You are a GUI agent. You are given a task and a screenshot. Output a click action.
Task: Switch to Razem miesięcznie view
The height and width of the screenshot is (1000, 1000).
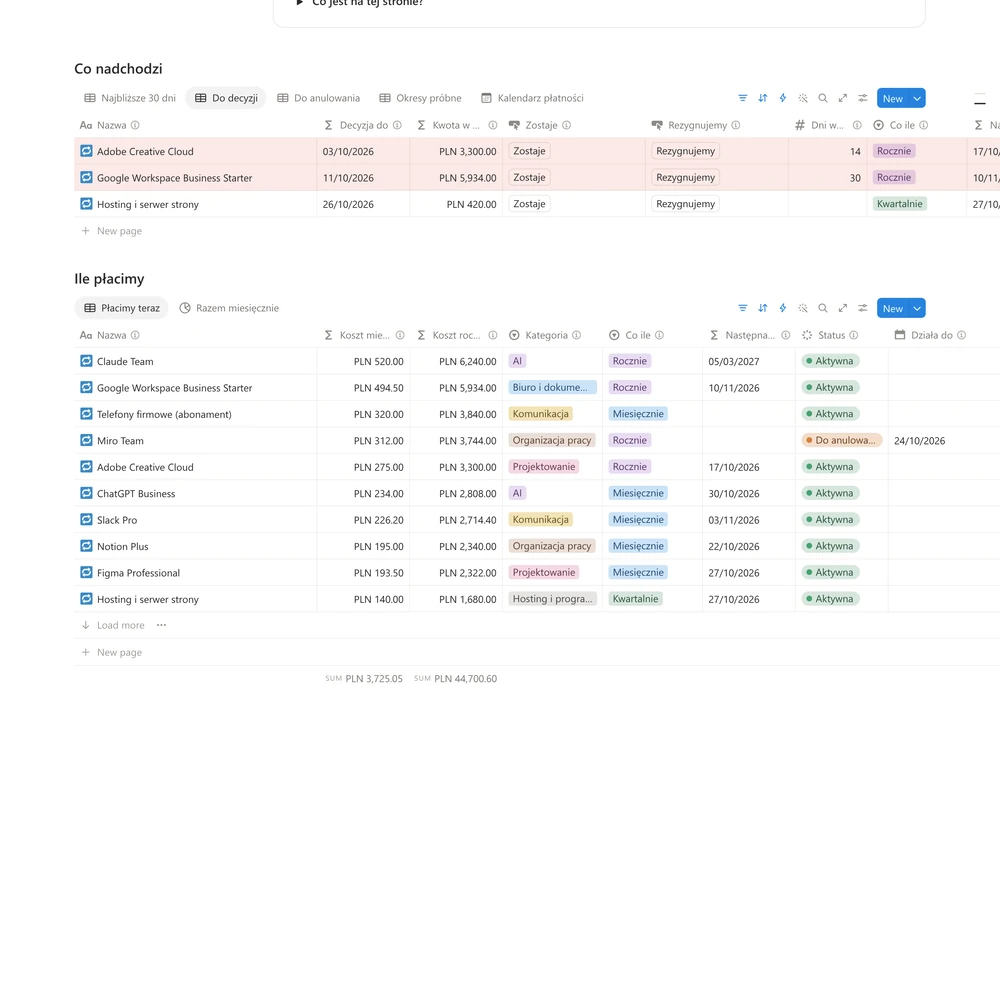coord(229,308)
